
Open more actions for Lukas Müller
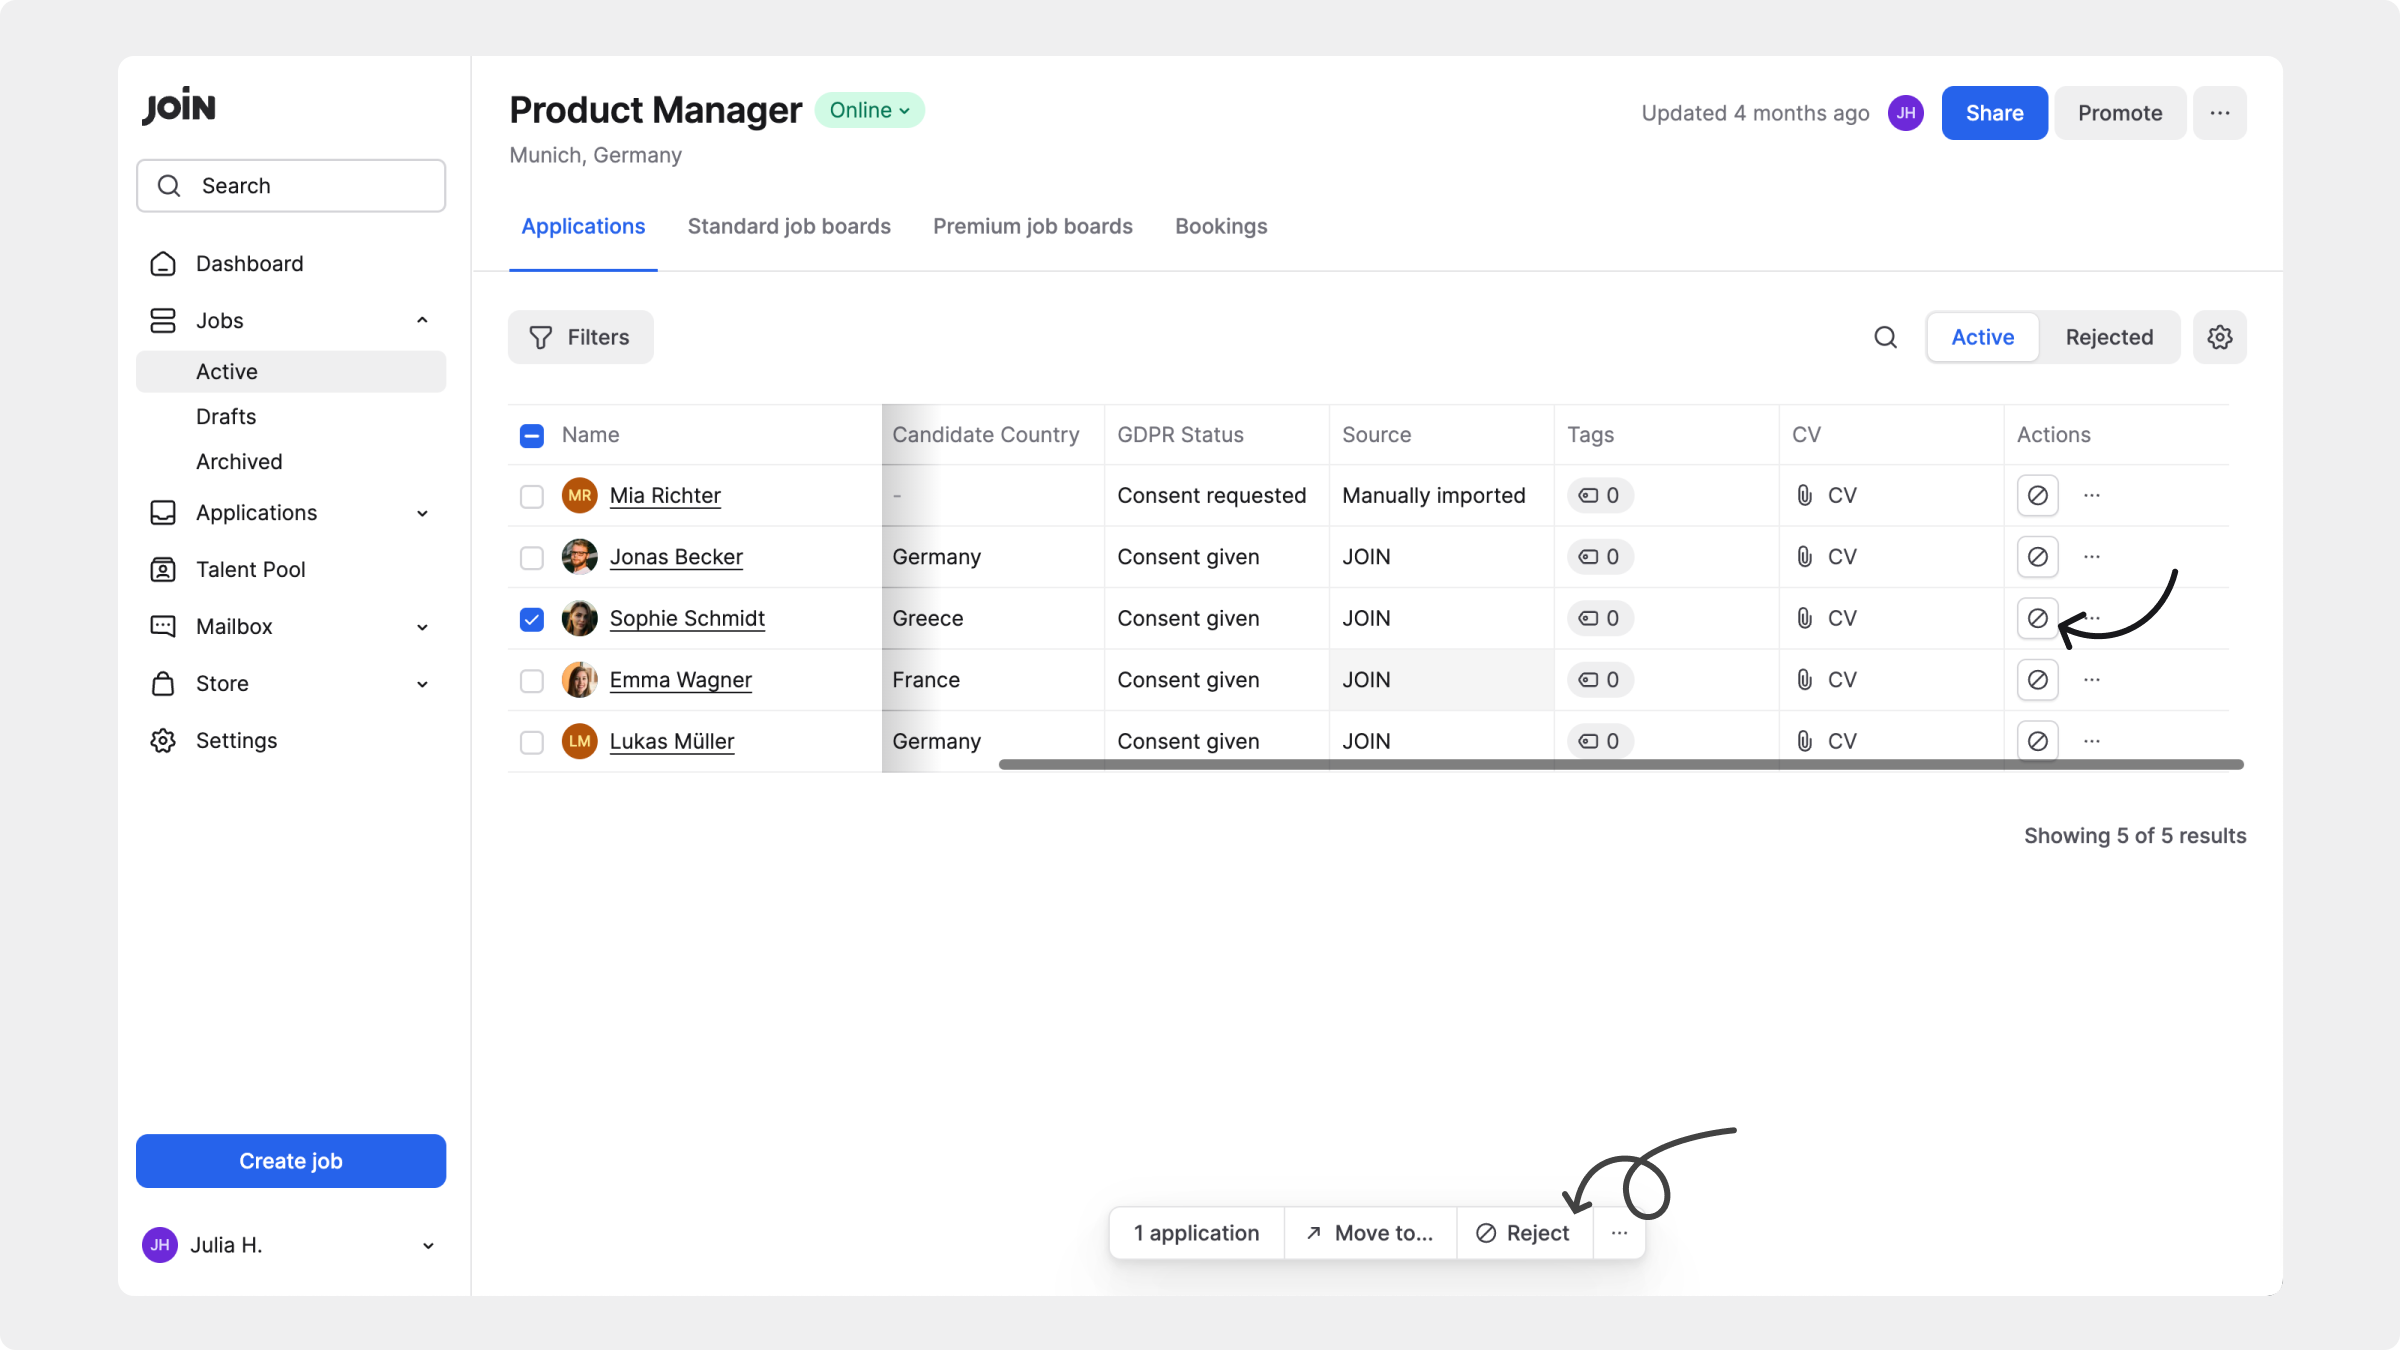click(2091, 741)
